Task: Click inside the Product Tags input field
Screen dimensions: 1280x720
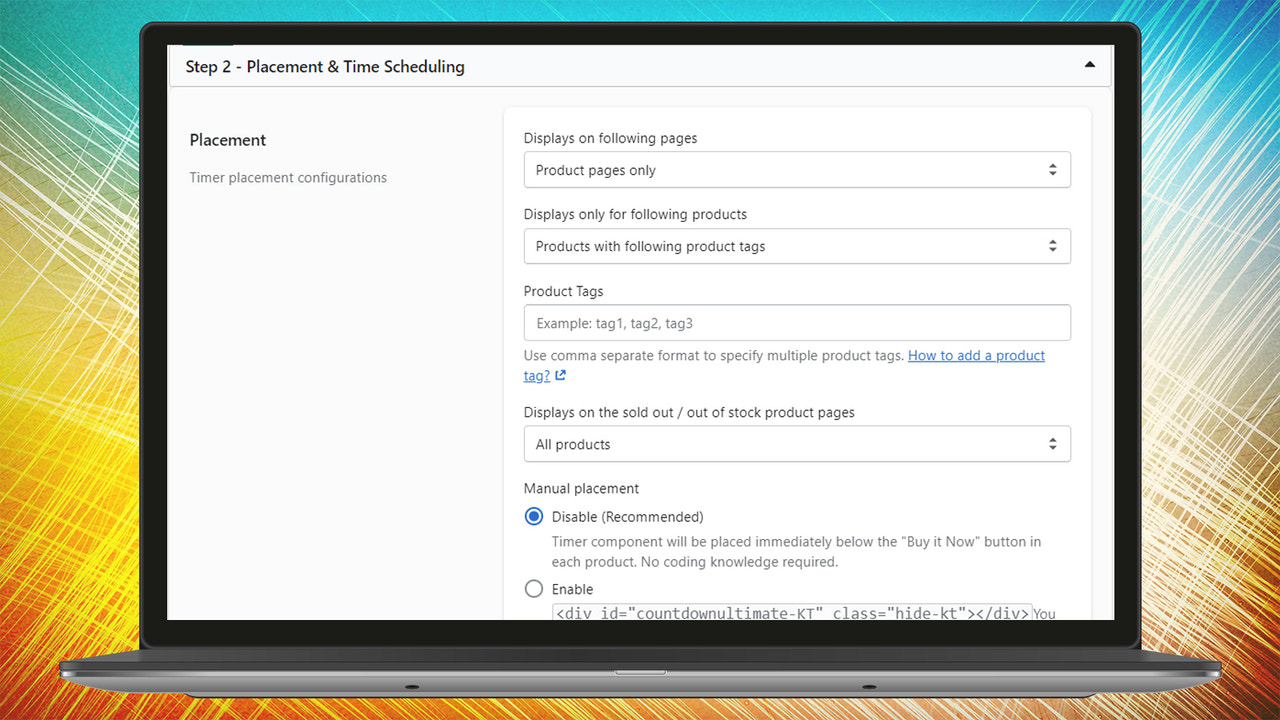Action: 797,322
